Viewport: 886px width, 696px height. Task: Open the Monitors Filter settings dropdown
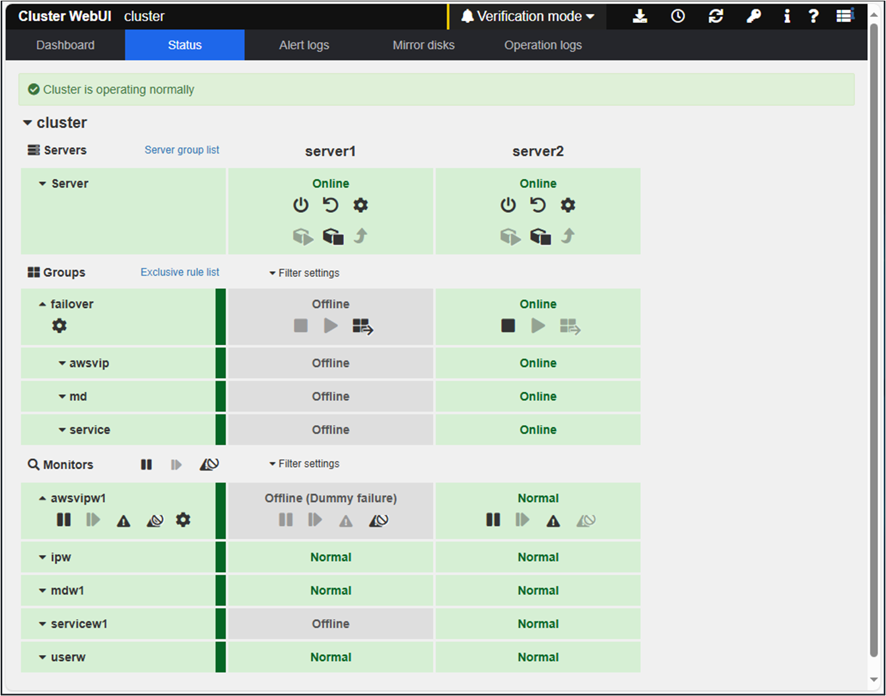point(304,464)
